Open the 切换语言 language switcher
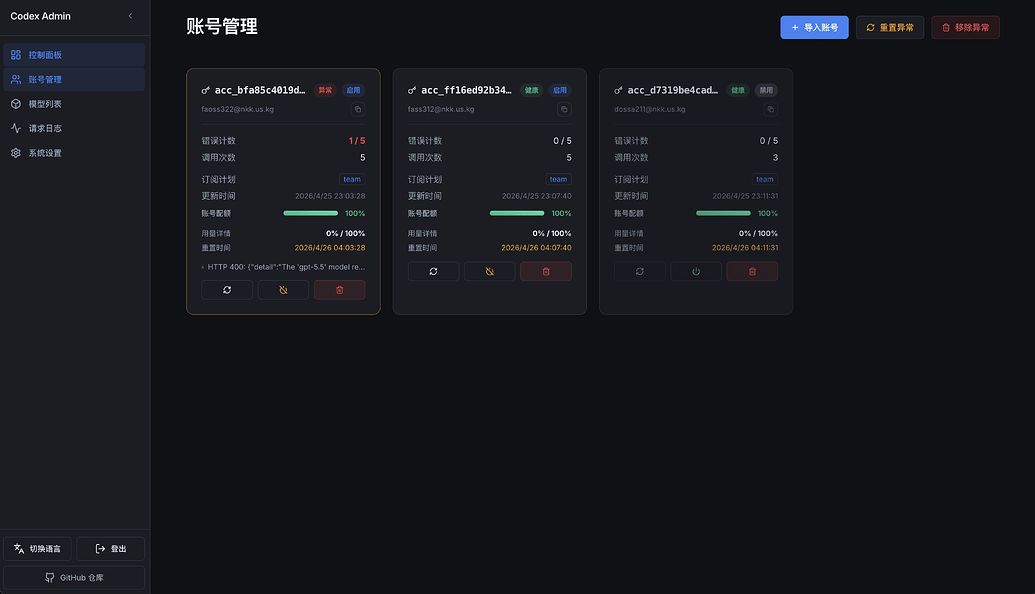The image size is (1035, 594). pos(38,549)
